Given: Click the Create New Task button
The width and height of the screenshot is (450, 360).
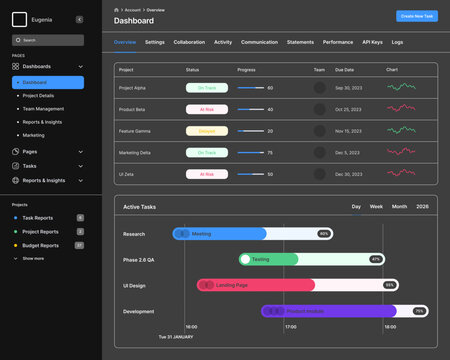Looking at the screenshot, I should point(417,16).
